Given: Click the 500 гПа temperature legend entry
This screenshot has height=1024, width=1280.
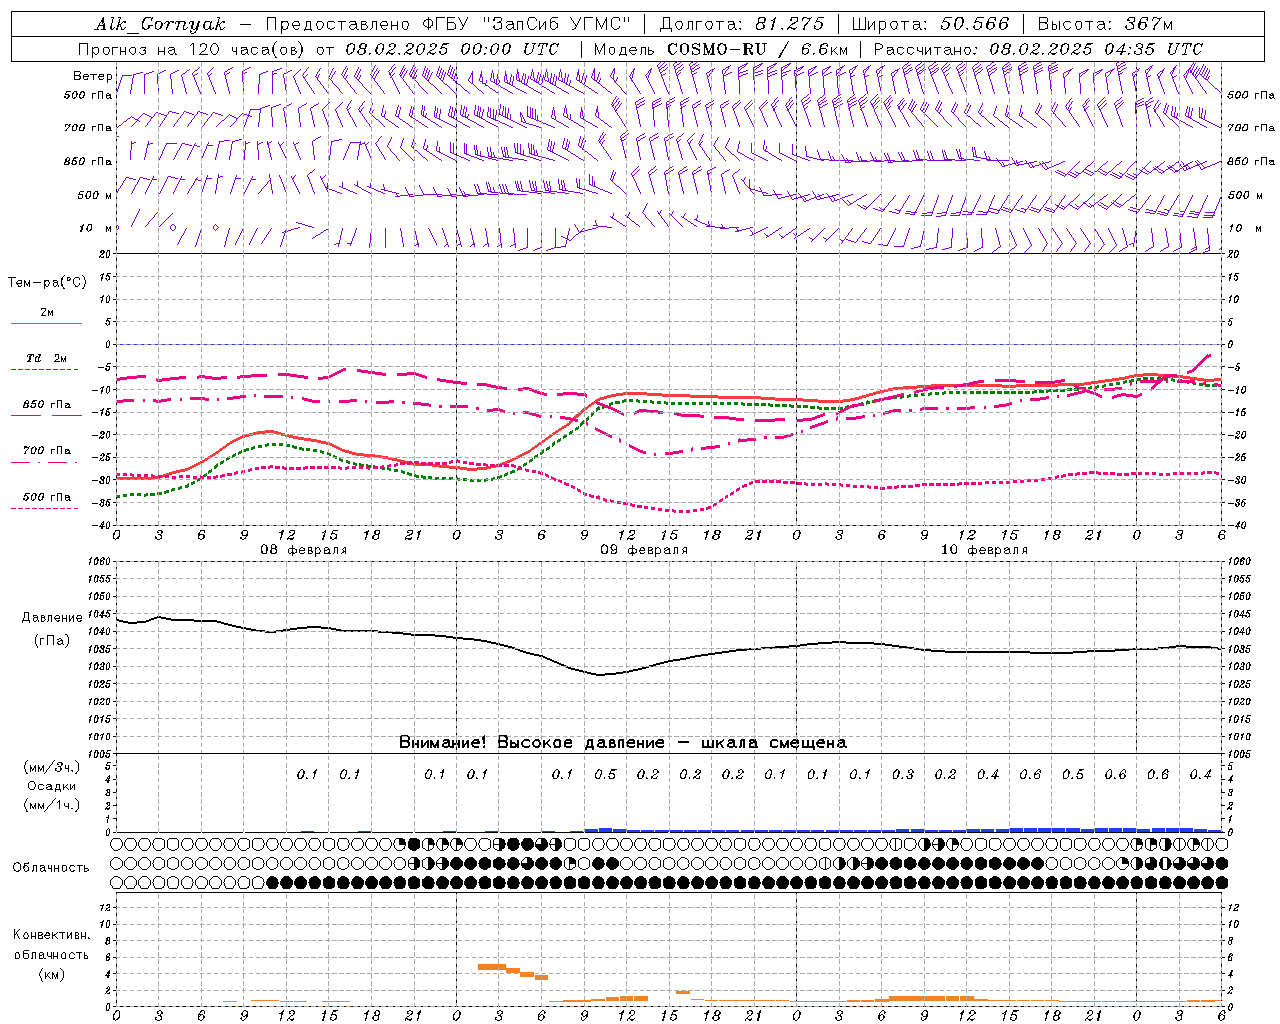Looking at the screenshot, I should [x=47, y=497].
